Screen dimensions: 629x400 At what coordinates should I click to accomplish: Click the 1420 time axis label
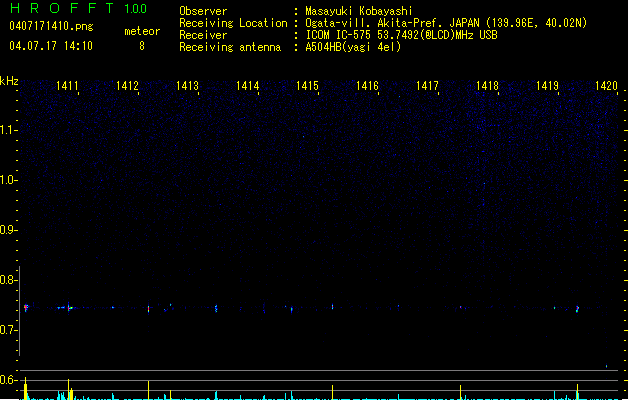pos(607,86)
